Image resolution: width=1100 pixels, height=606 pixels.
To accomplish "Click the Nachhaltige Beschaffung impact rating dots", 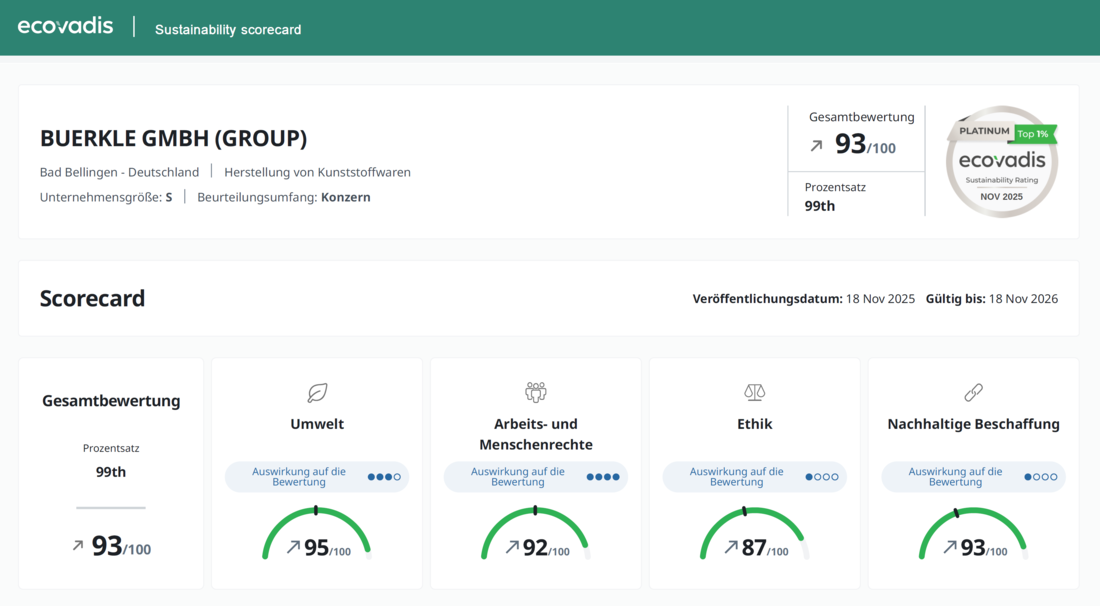I will click(1041, 477).
